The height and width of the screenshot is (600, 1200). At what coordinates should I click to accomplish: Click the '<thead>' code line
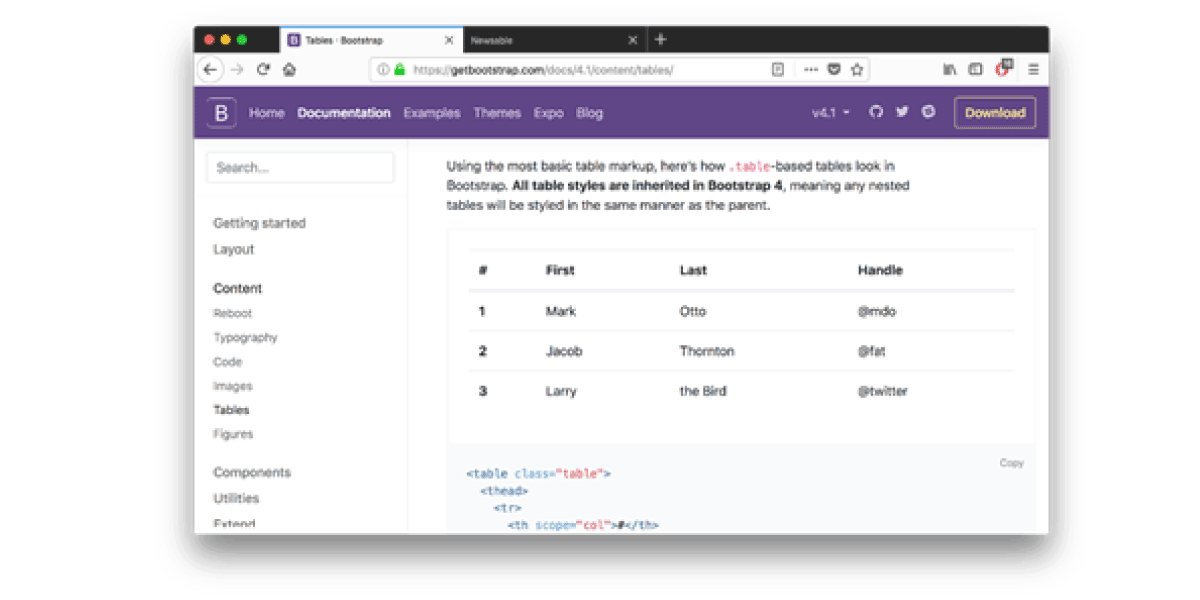[504, 491]
